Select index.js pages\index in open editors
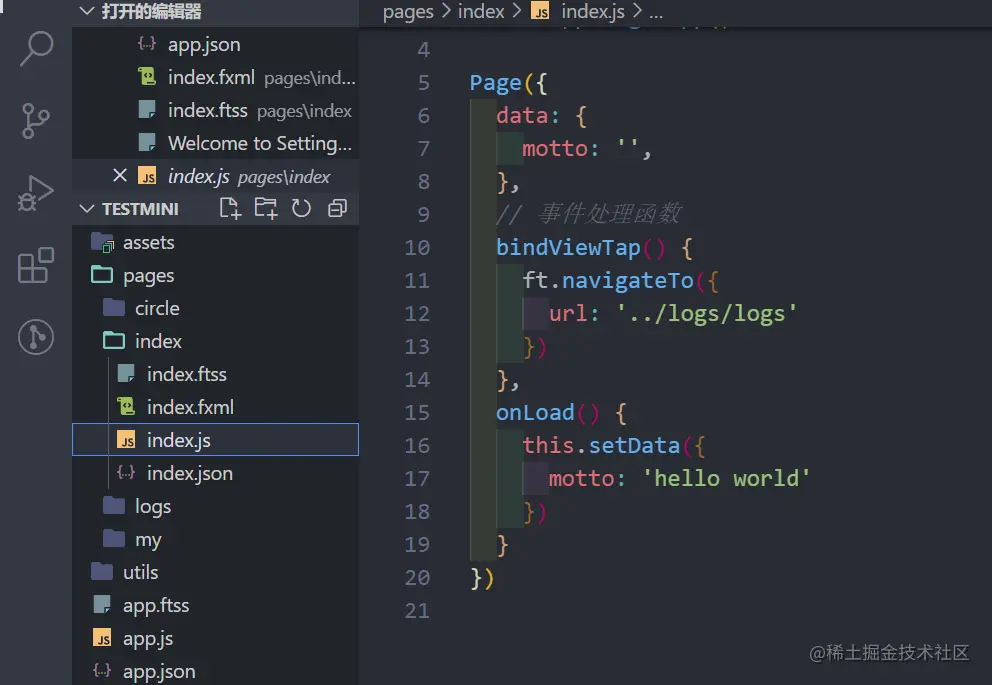The image size is (992, 685). click(216, 176)
